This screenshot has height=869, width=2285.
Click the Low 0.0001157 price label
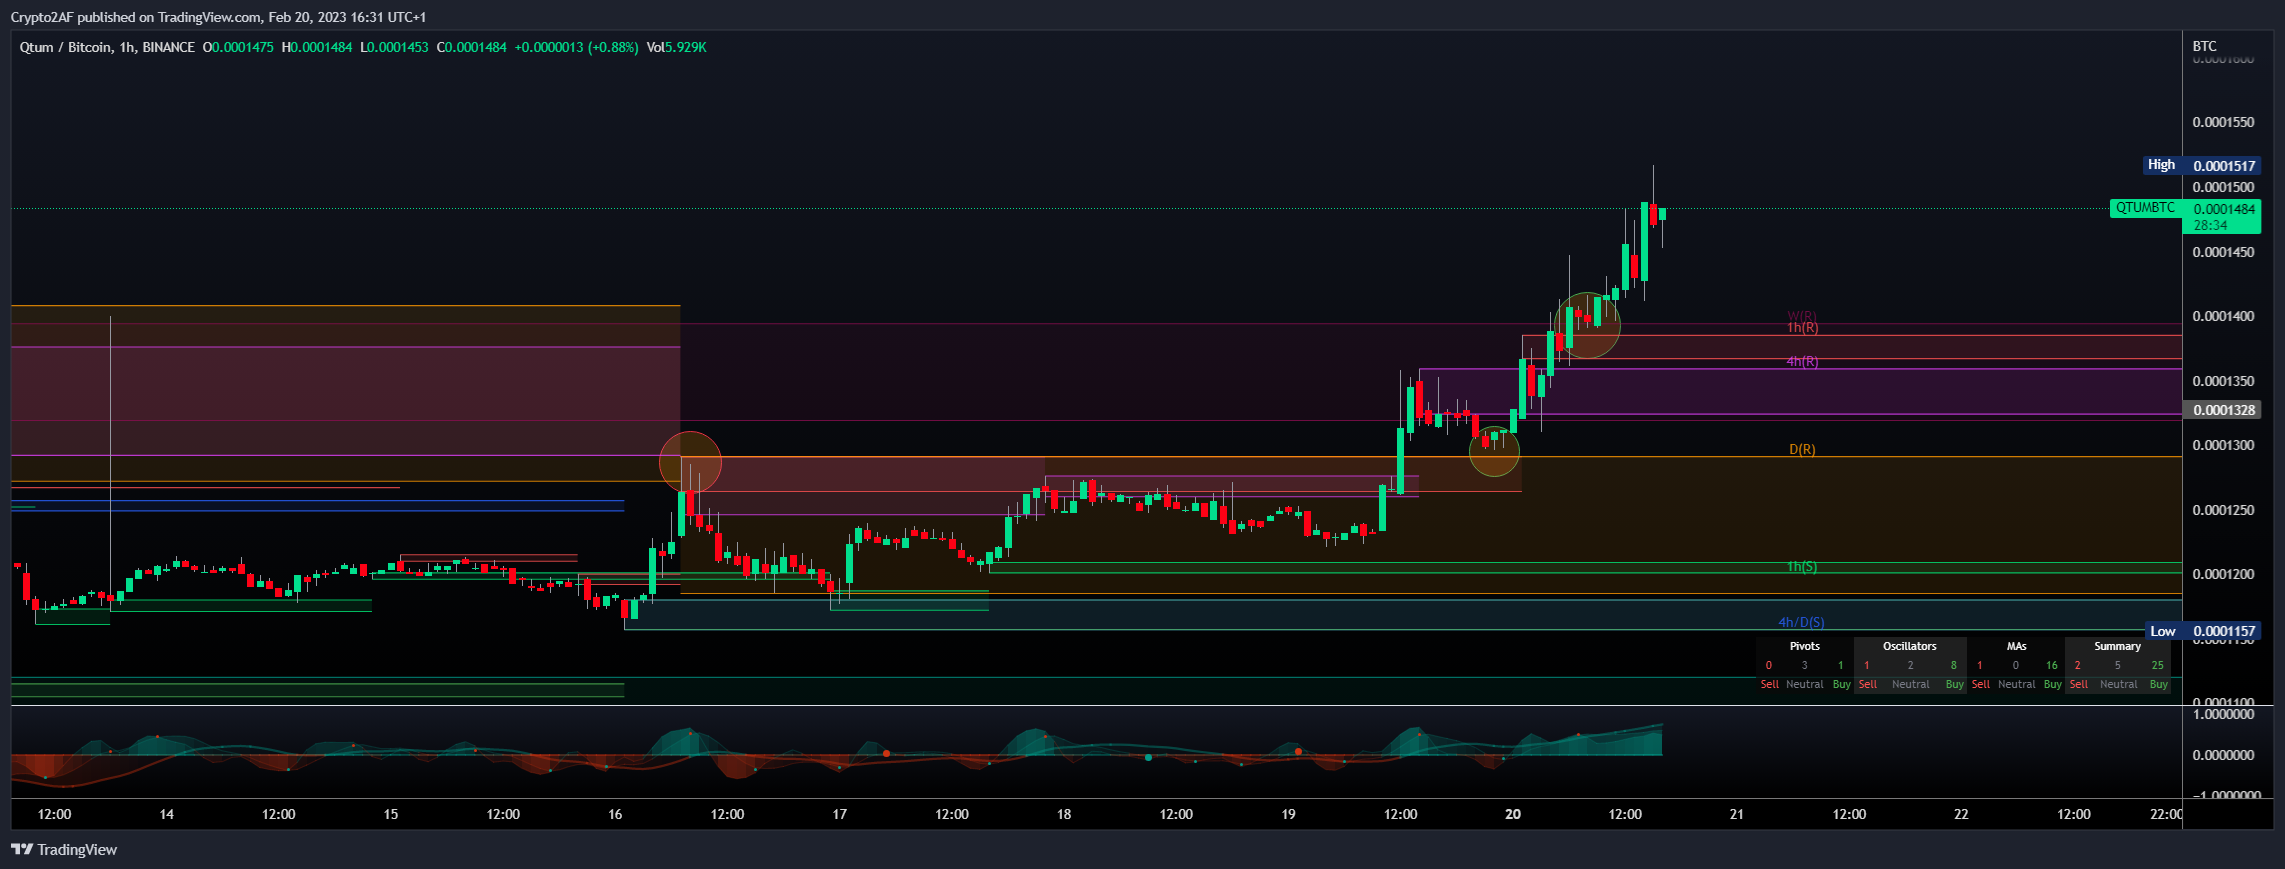[x=2203, y=631]
